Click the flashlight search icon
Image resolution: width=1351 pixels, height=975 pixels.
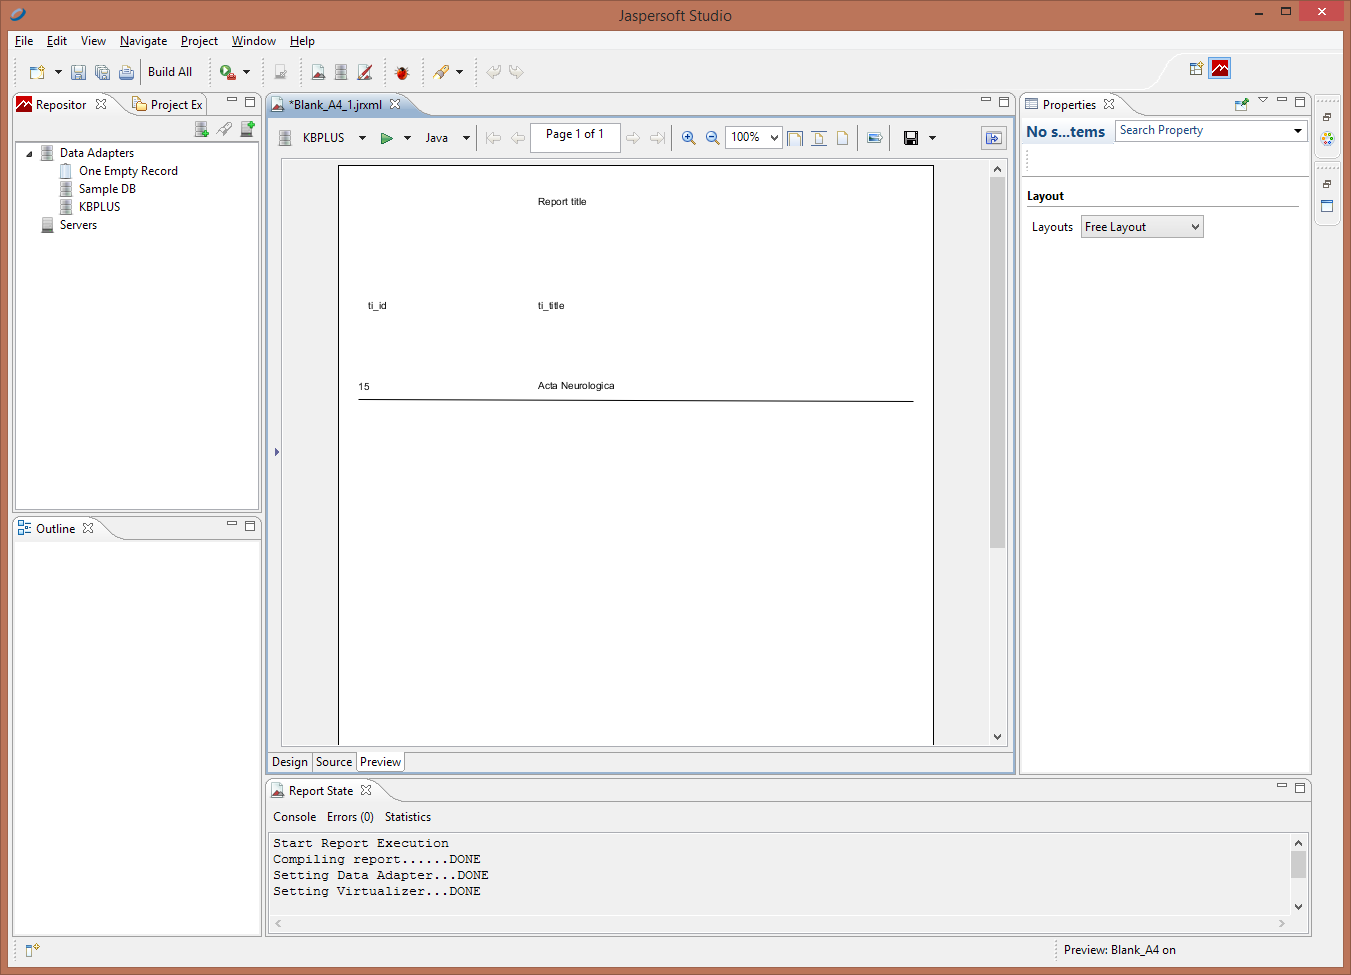441,72
